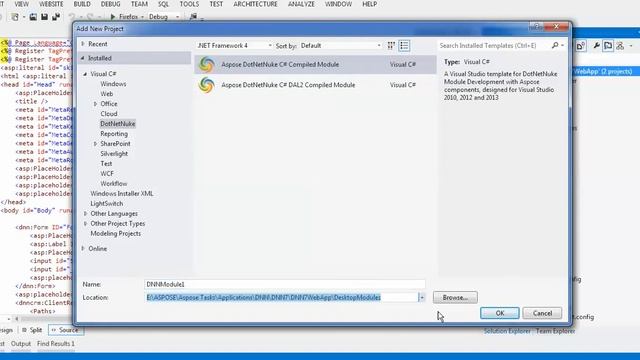This screenshot has width=640, height=360.
Task: Click the green Start debugging arrow
Action: [113, 17]
